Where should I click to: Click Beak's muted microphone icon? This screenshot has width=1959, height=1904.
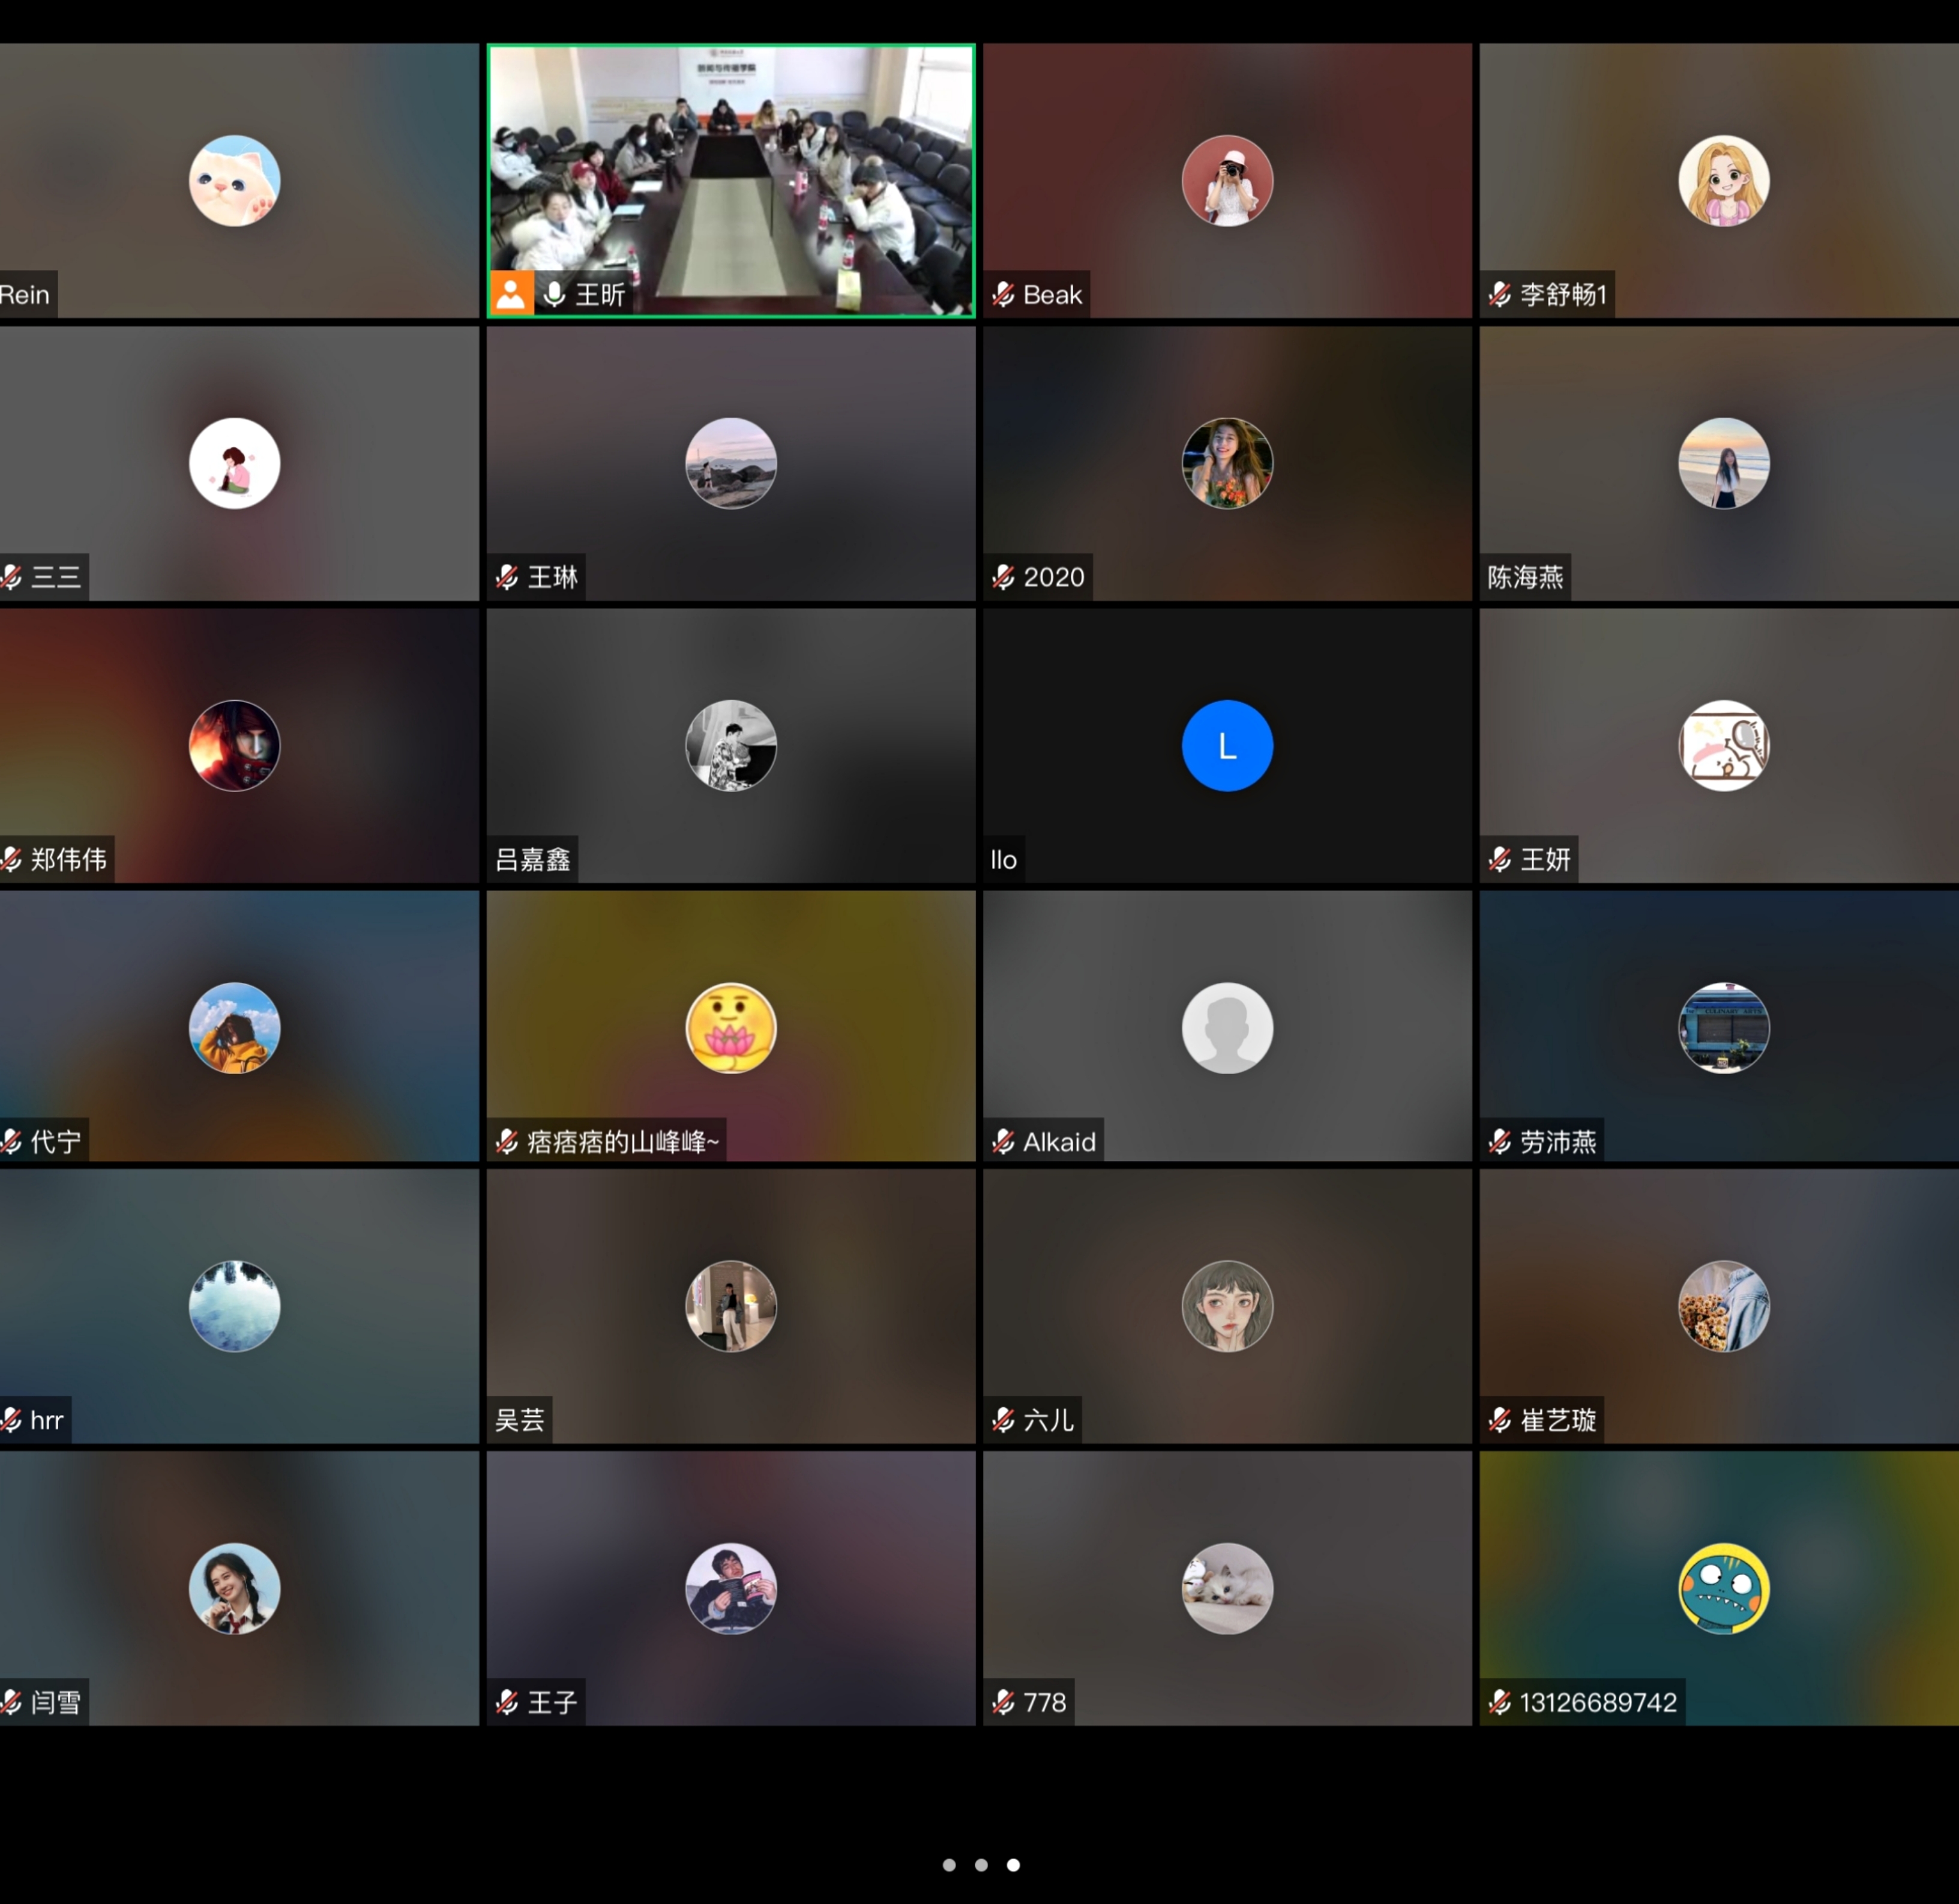[x=1003, y=294]
